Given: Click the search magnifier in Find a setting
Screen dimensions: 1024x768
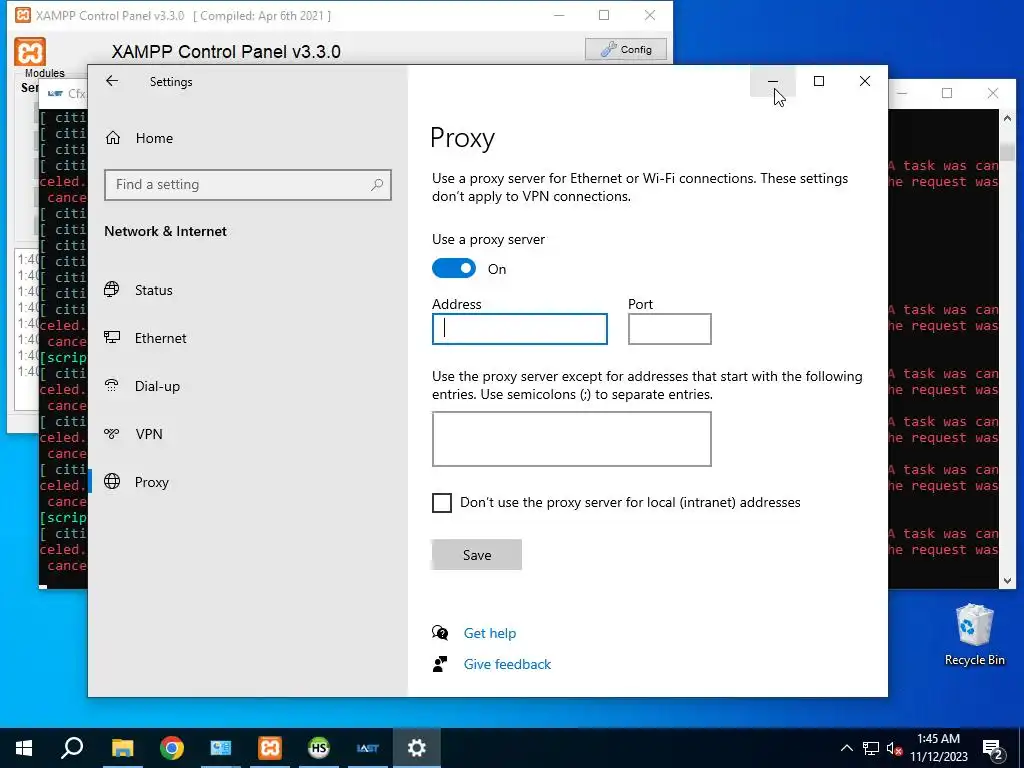Looking at the screenshot, I should pos(377,185).
